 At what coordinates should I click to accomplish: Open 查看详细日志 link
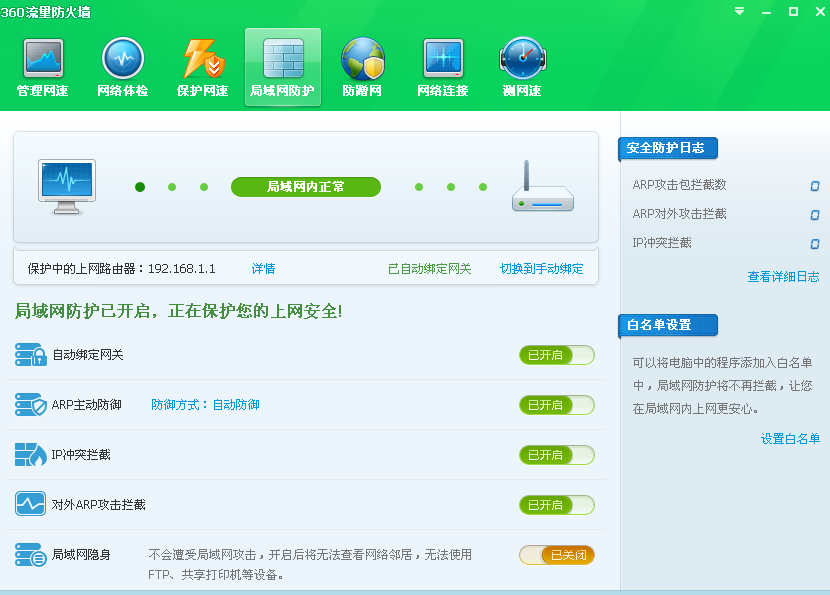pos(783,276)
